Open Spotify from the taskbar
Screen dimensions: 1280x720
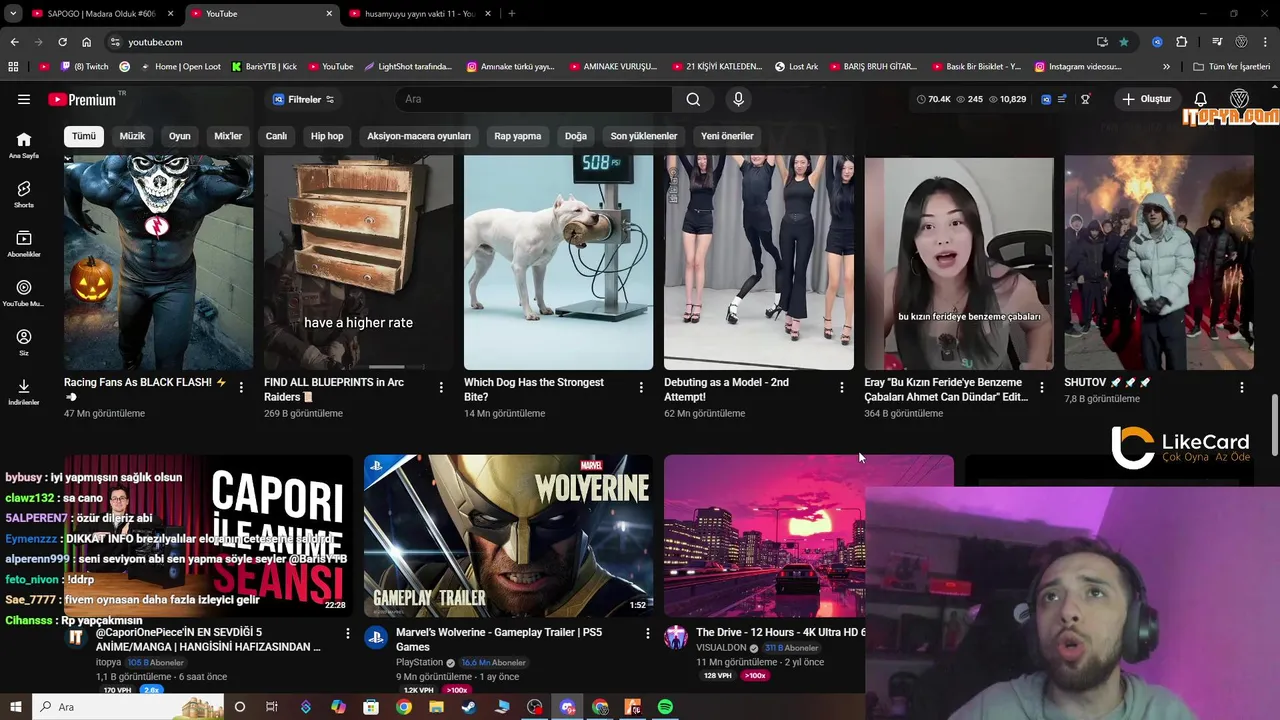[665, 707]
